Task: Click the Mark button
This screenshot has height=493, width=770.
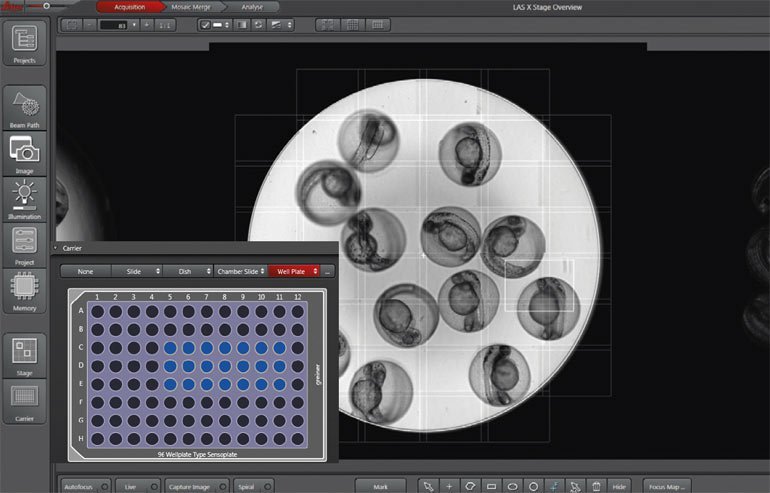Action: click(x=380, y=486)
